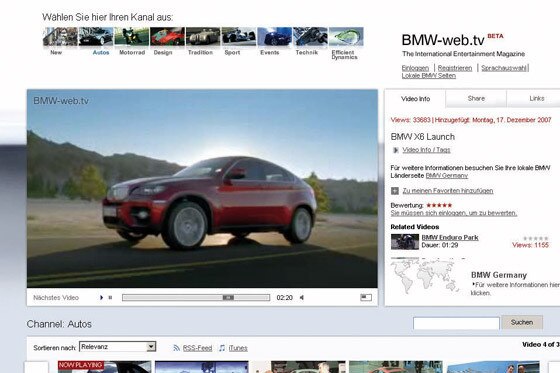The height and width of the screenshot is (373, 560).
Task: Follow the BMW Germany country page link
Action: point(447,176)
